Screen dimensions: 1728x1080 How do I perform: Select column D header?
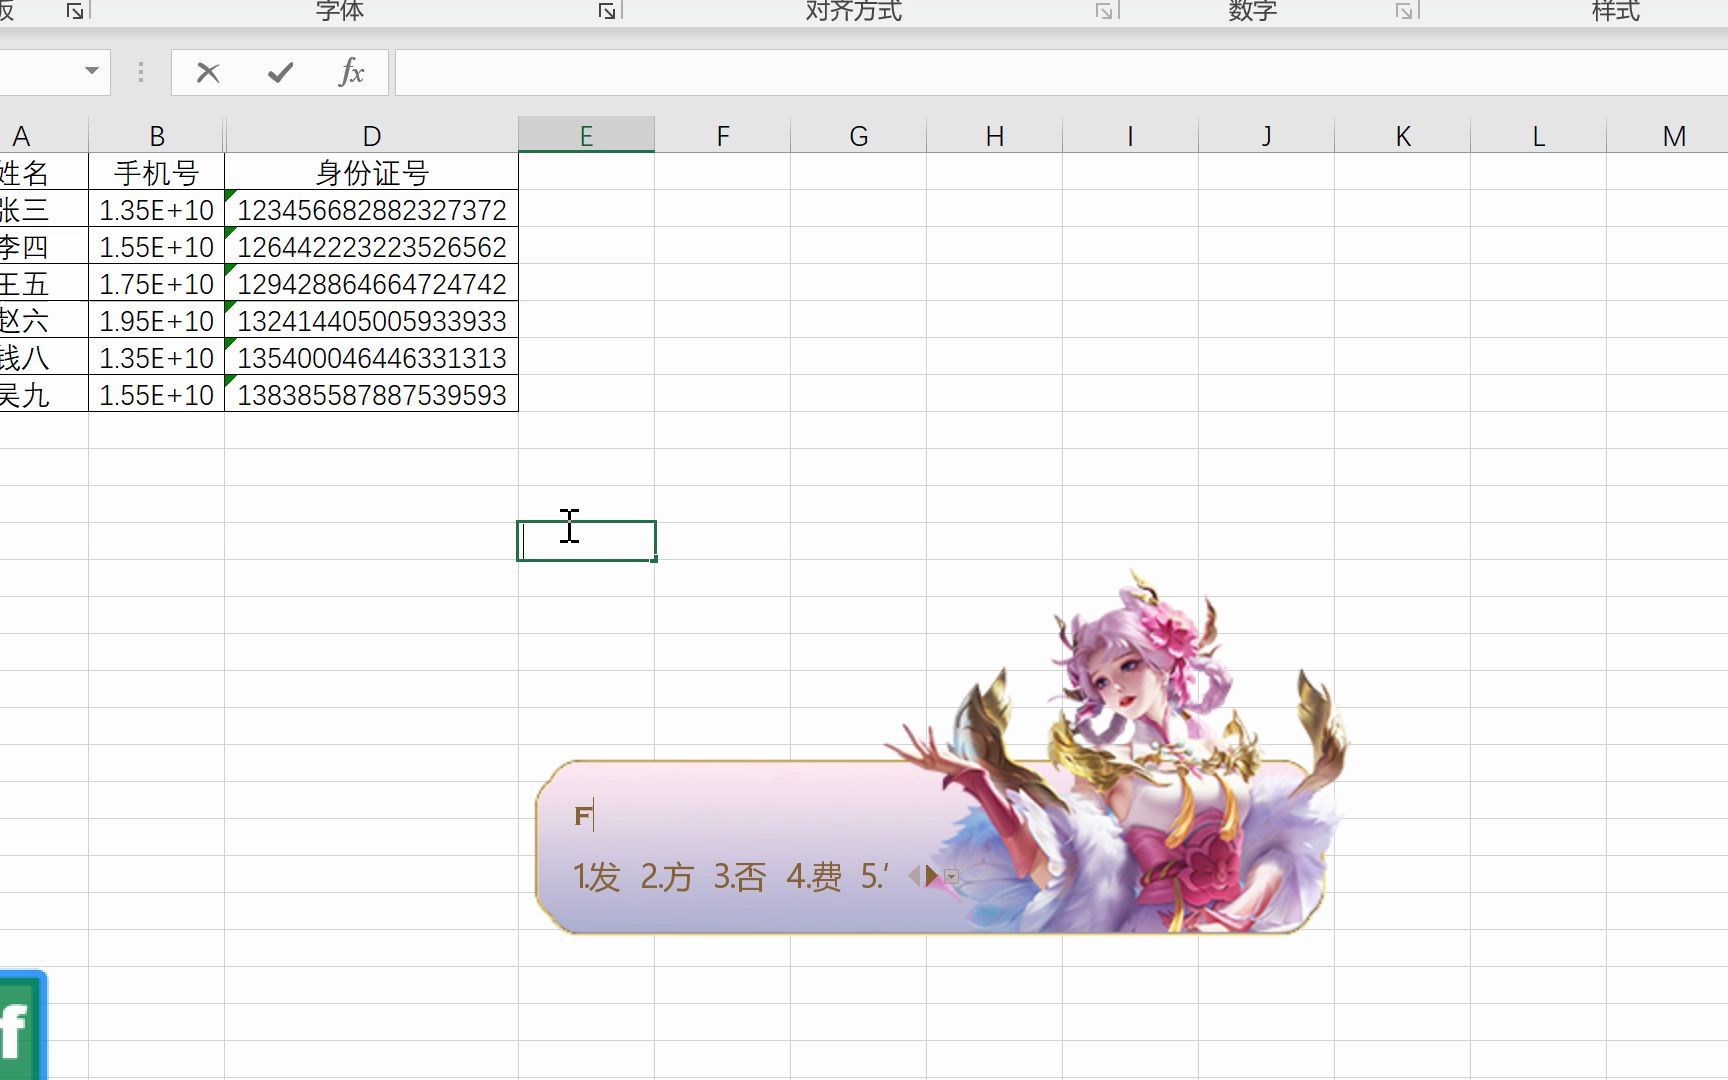[x=372, y=135]
